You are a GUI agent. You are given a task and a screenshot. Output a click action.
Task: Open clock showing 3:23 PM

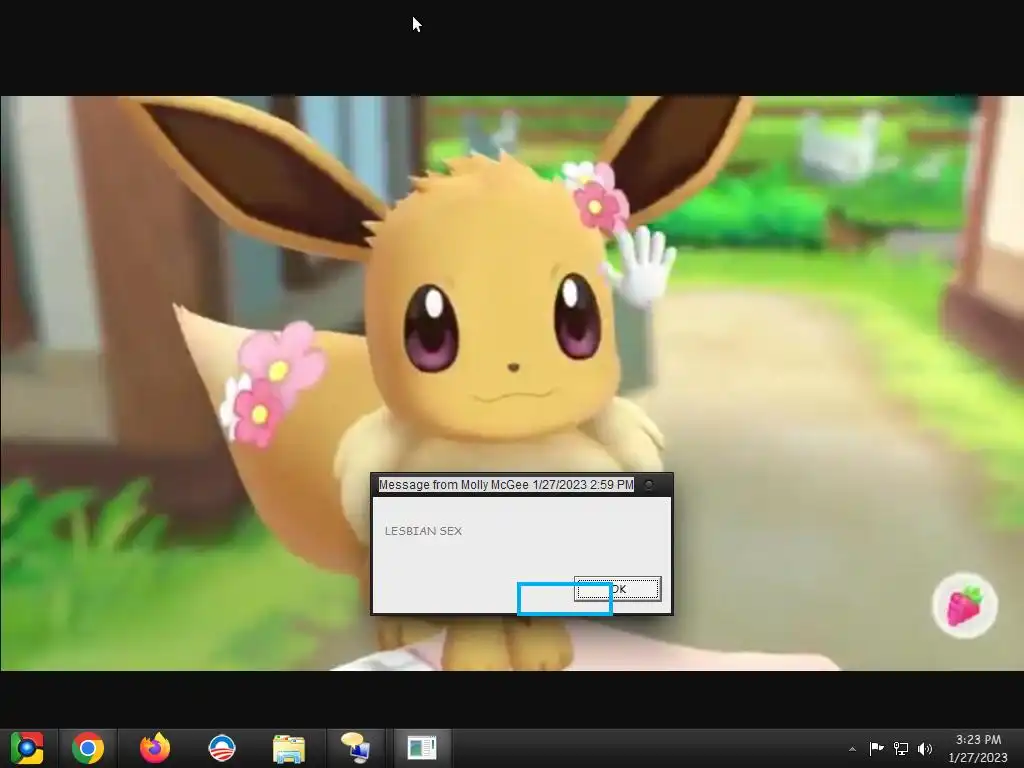(978, 748)
